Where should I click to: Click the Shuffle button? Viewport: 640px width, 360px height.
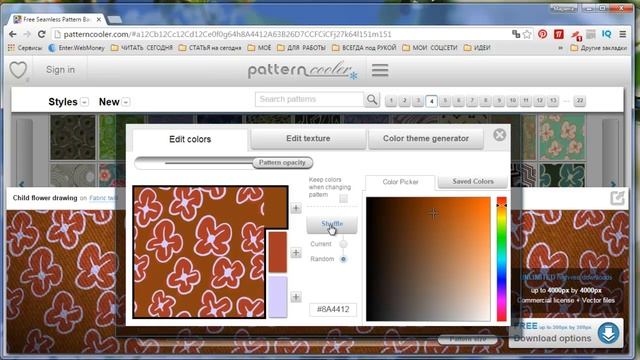[332, 224]
